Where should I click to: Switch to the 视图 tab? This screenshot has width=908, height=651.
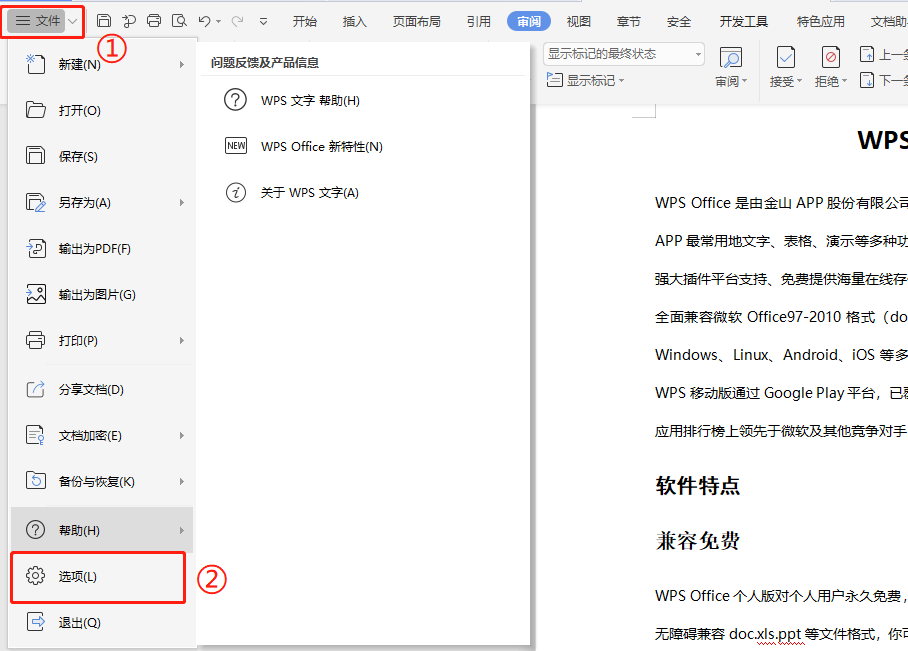(x=579, y=21)
